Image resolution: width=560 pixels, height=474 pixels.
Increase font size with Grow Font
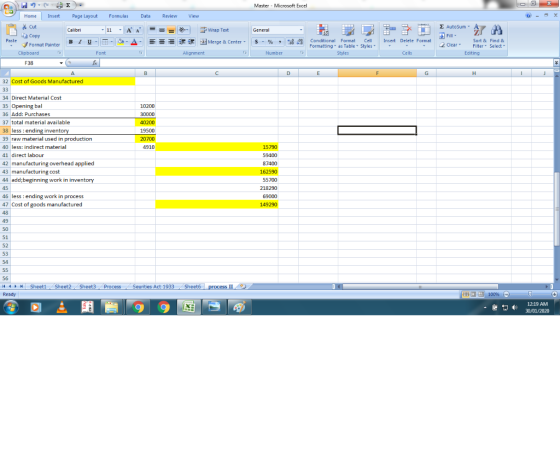point(129,30)
